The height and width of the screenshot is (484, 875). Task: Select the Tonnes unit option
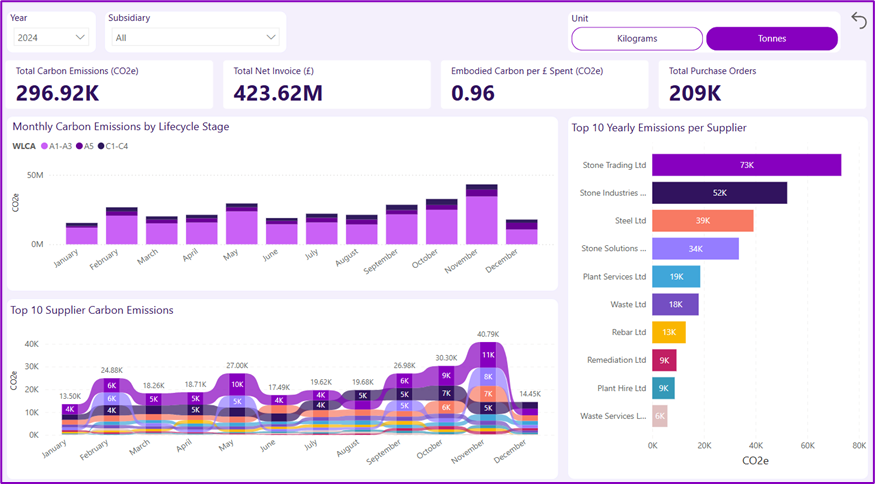click(x=771, y=39)
